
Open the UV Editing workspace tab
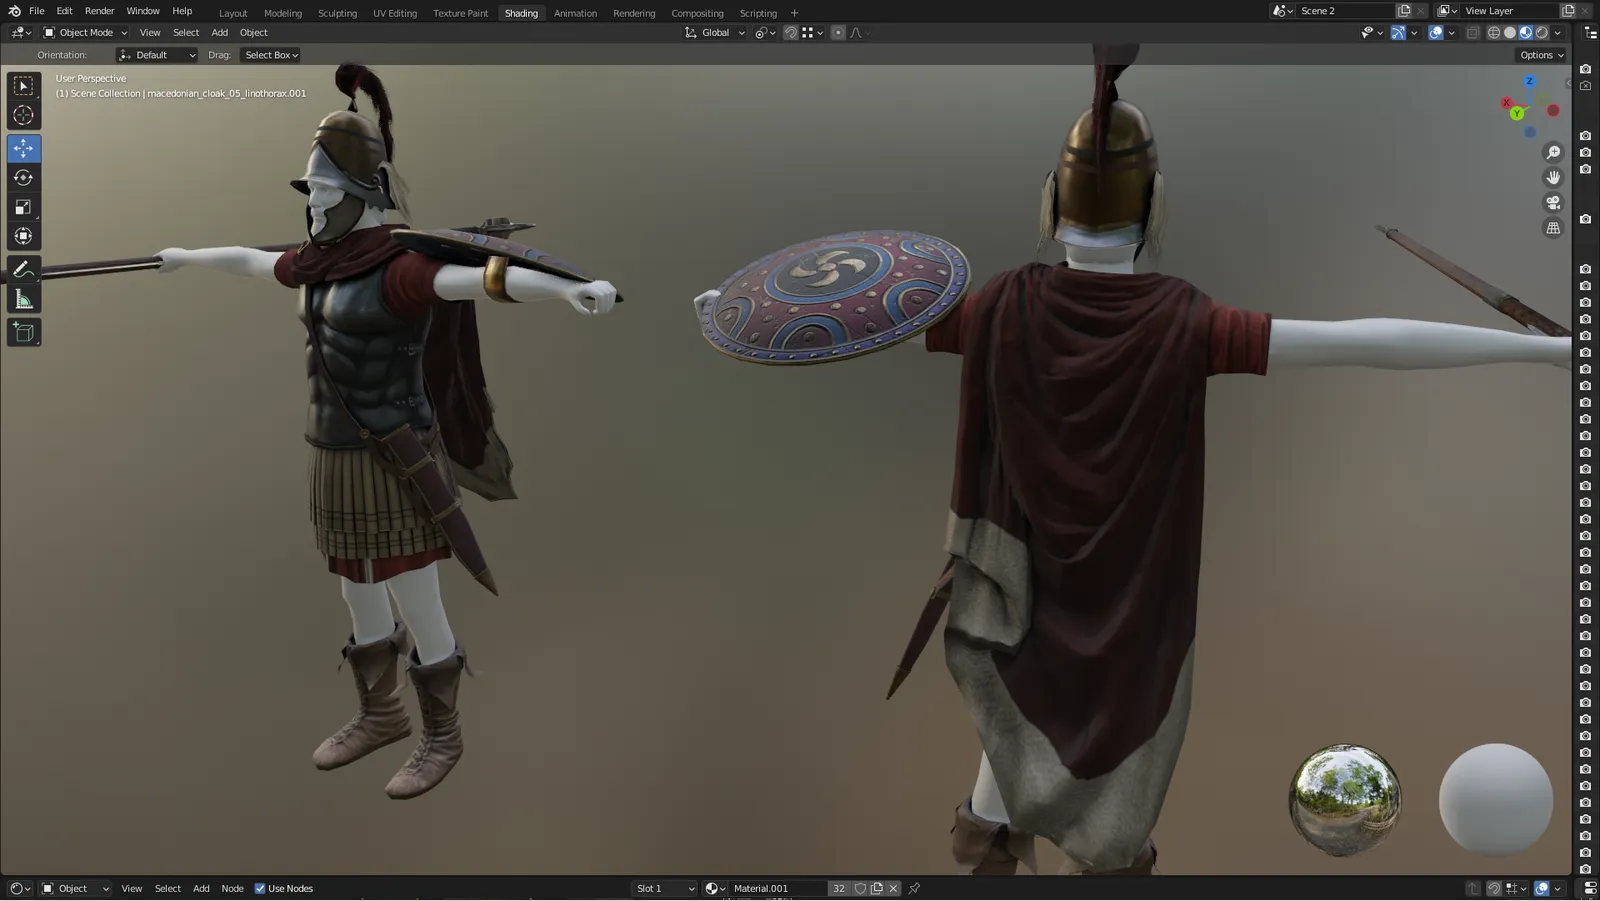click(395, 13)
